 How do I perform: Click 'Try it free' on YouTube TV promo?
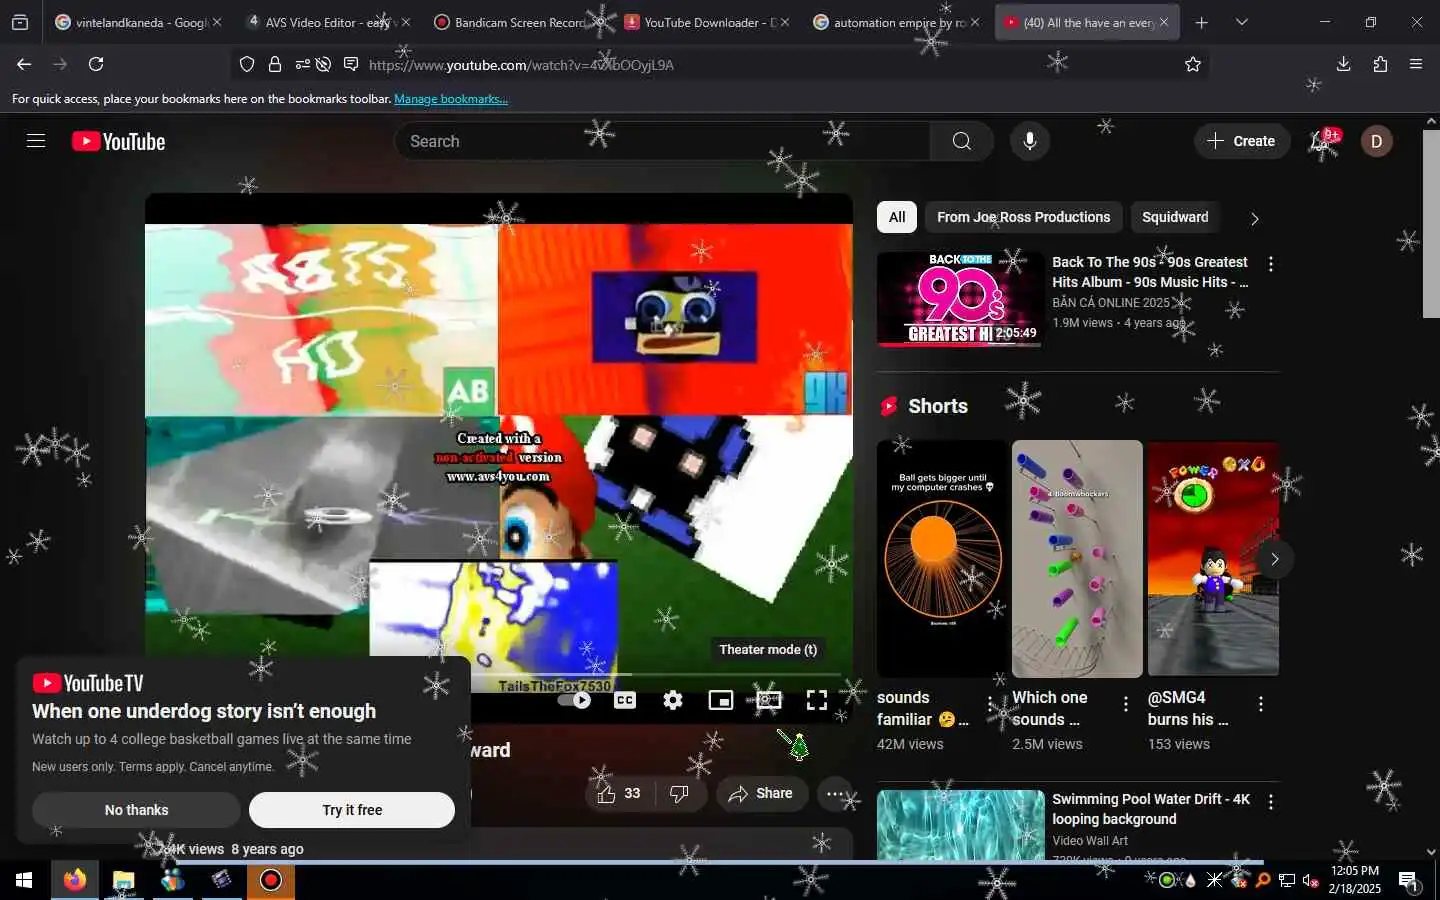[x=352, y=810]
